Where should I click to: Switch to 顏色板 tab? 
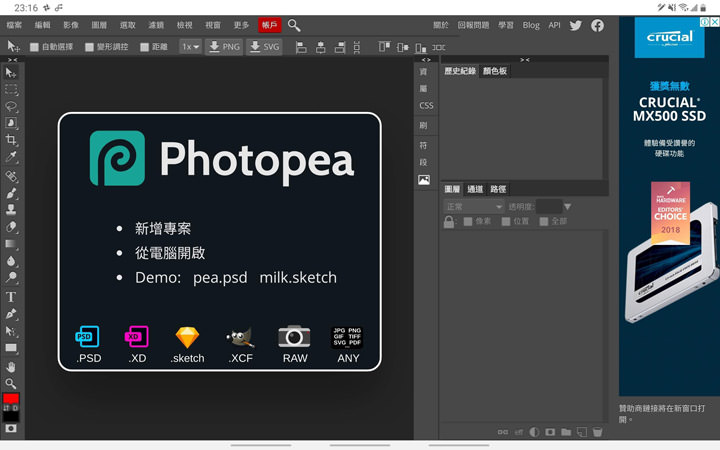(495, 71)
